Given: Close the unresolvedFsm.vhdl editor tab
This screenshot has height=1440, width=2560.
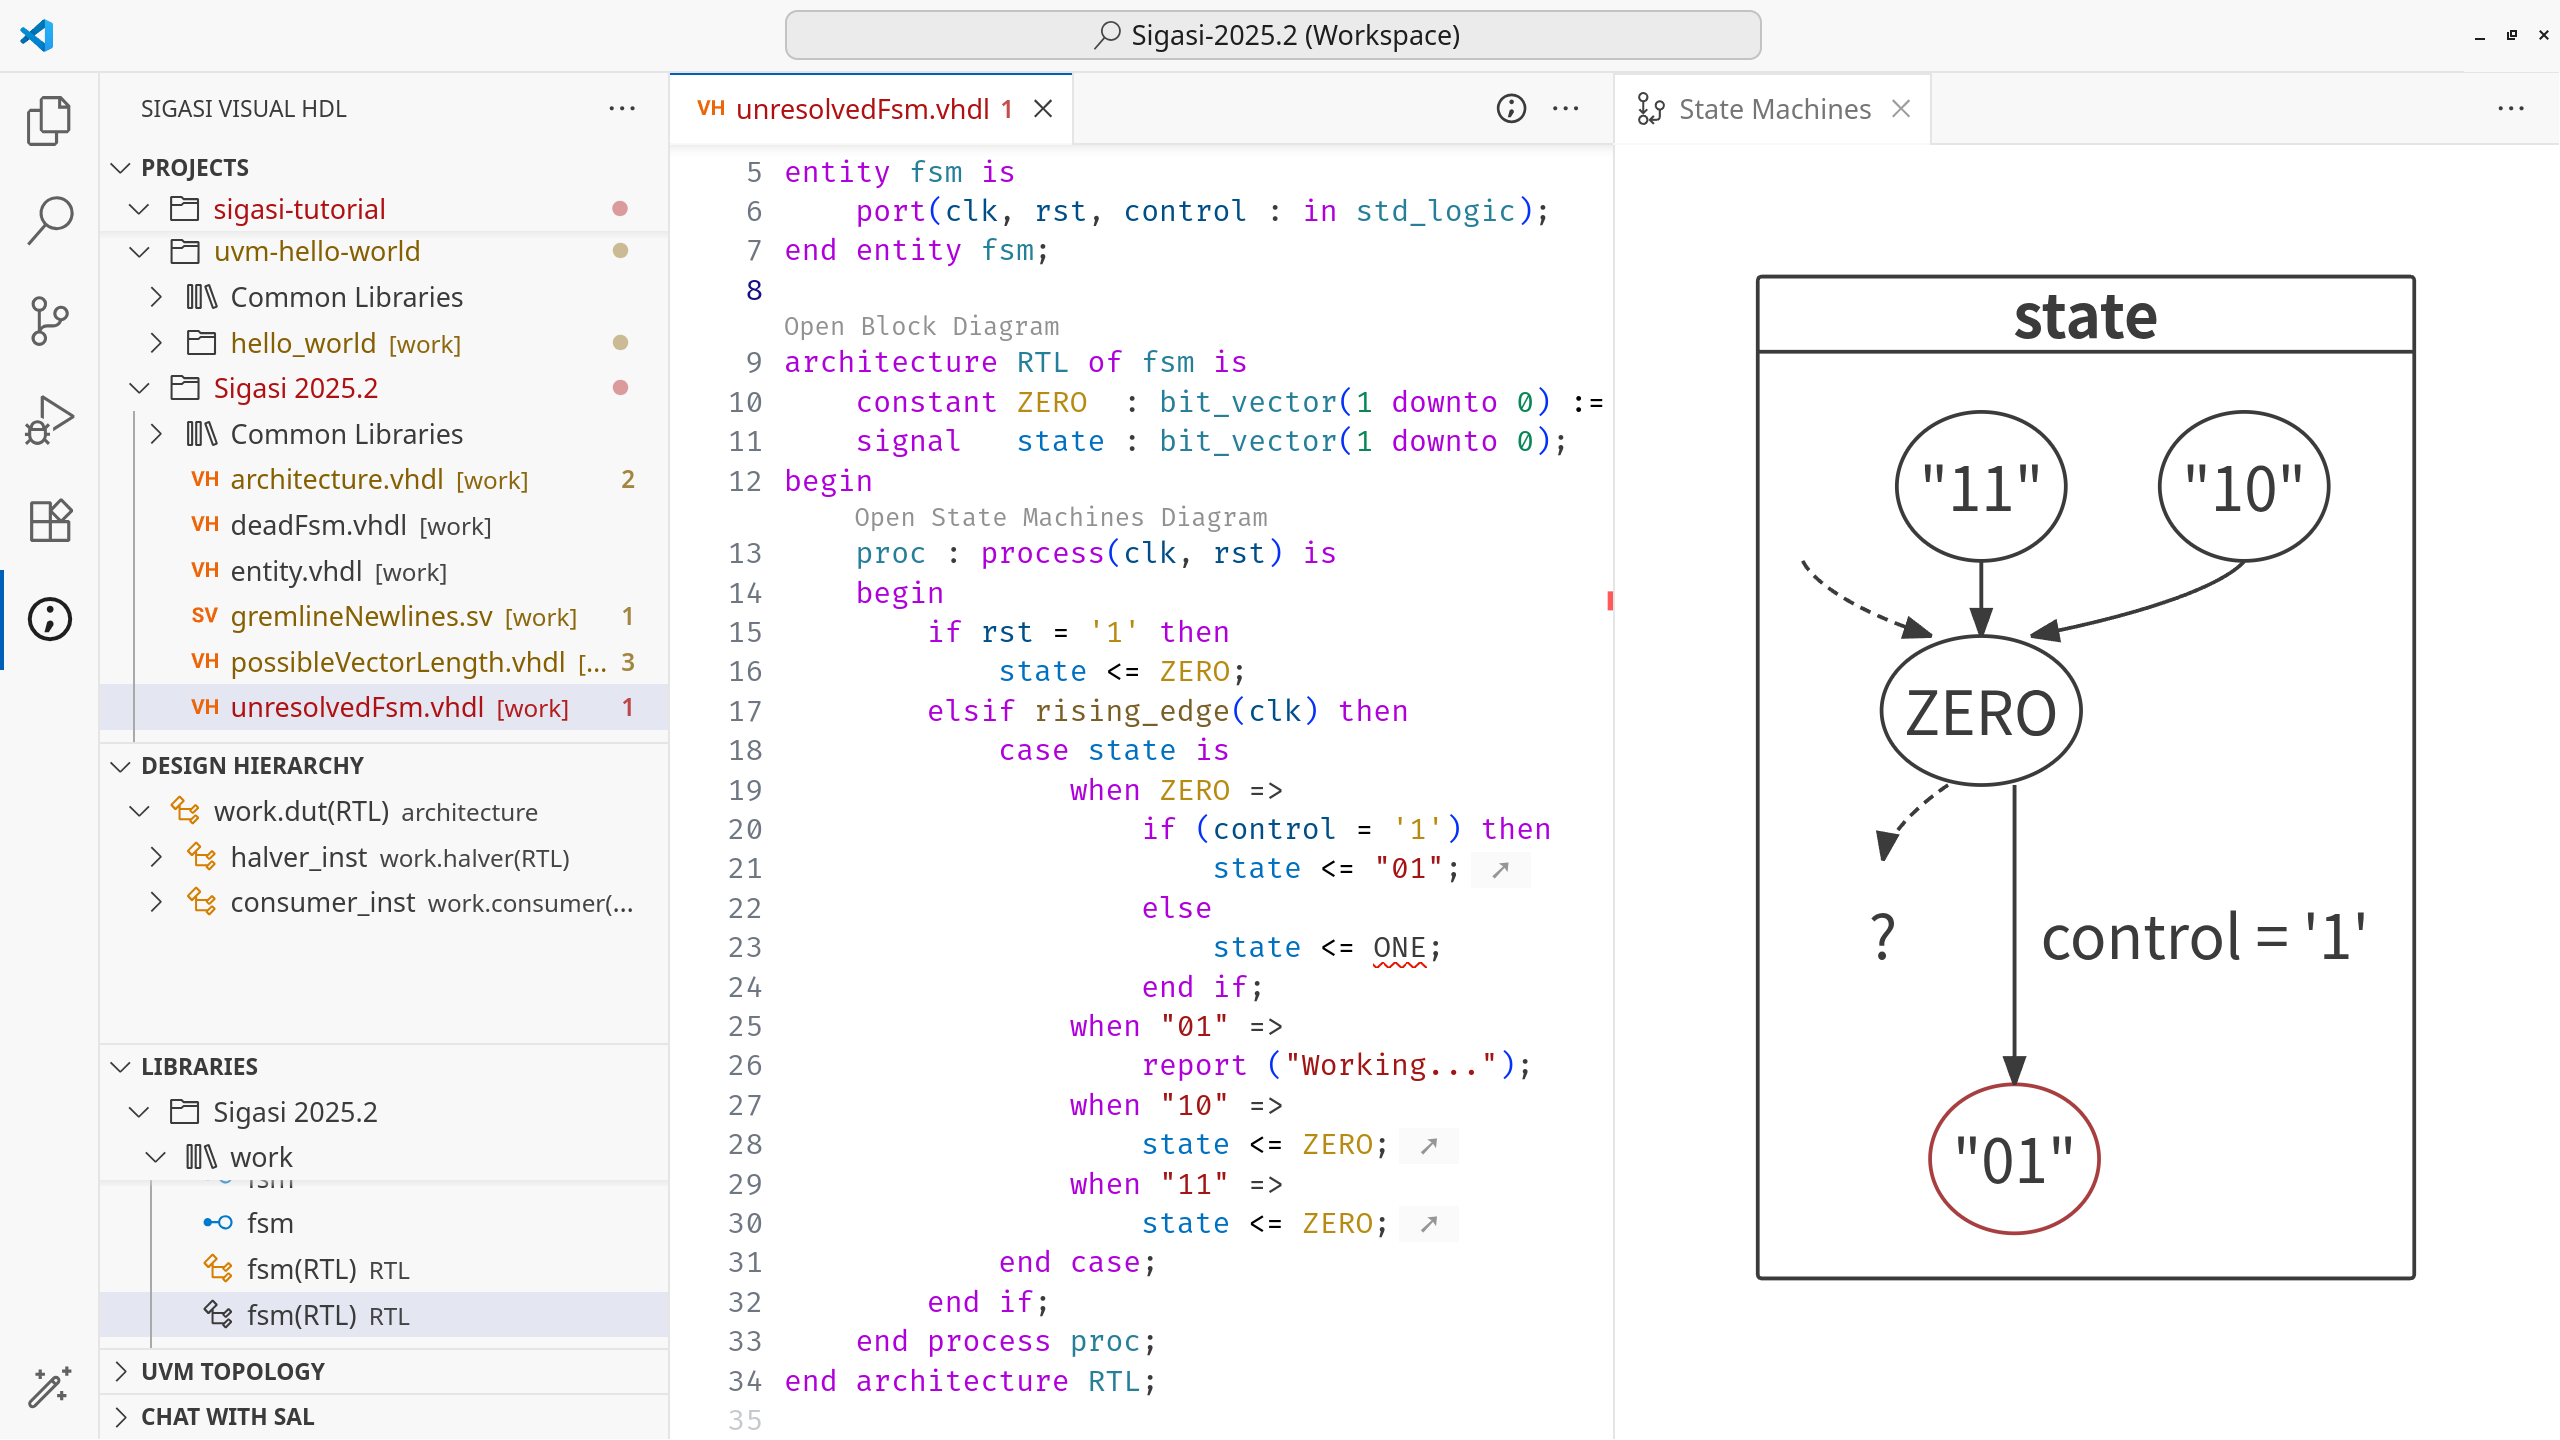Looking at the screenshot, I should [1043, 108].
